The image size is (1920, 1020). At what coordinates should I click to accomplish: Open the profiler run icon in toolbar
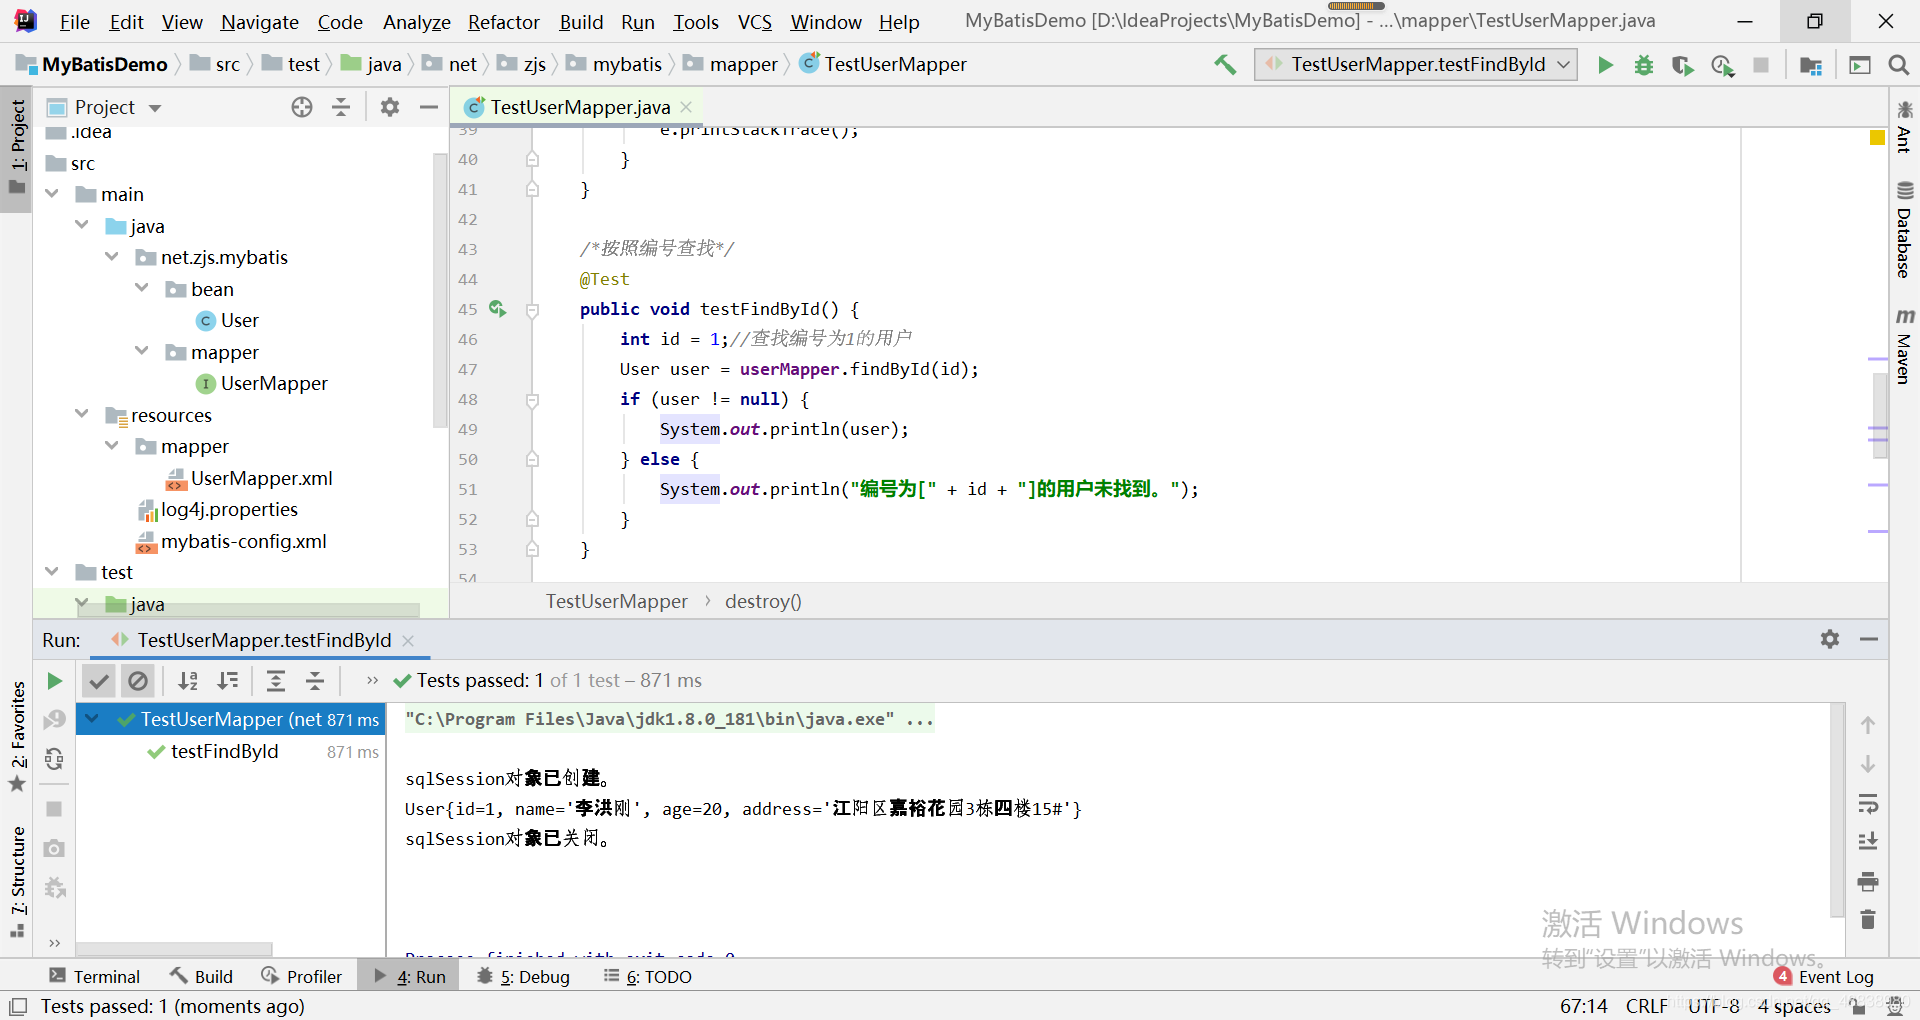(1722, 65)
